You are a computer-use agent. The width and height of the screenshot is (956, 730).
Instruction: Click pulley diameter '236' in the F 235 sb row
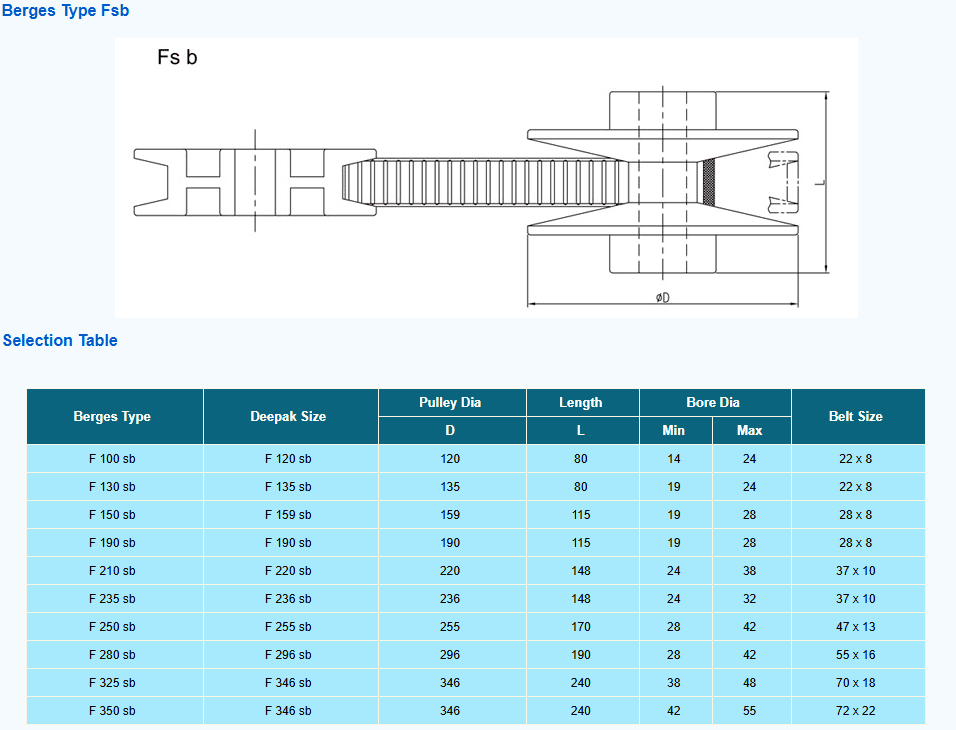coord(450,599)
